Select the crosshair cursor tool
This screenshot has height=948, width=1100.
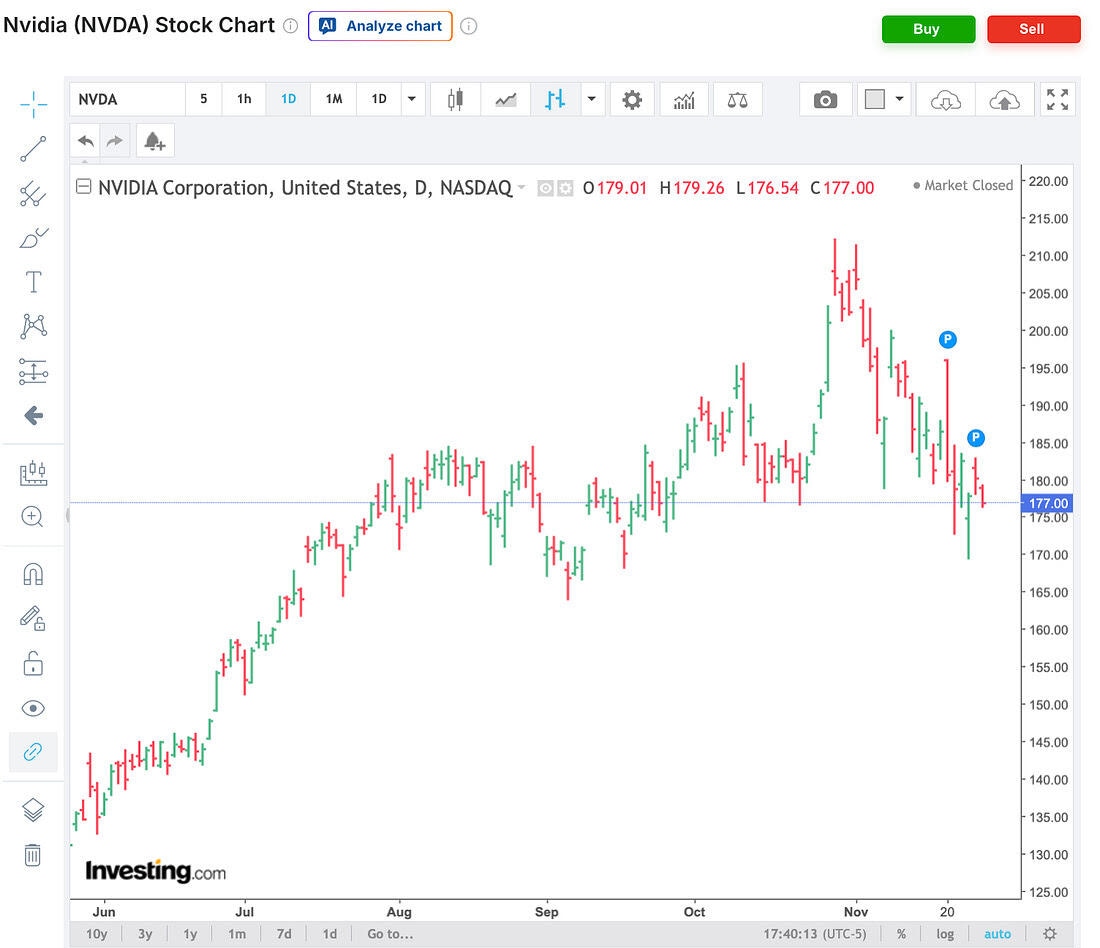point(33,105)
